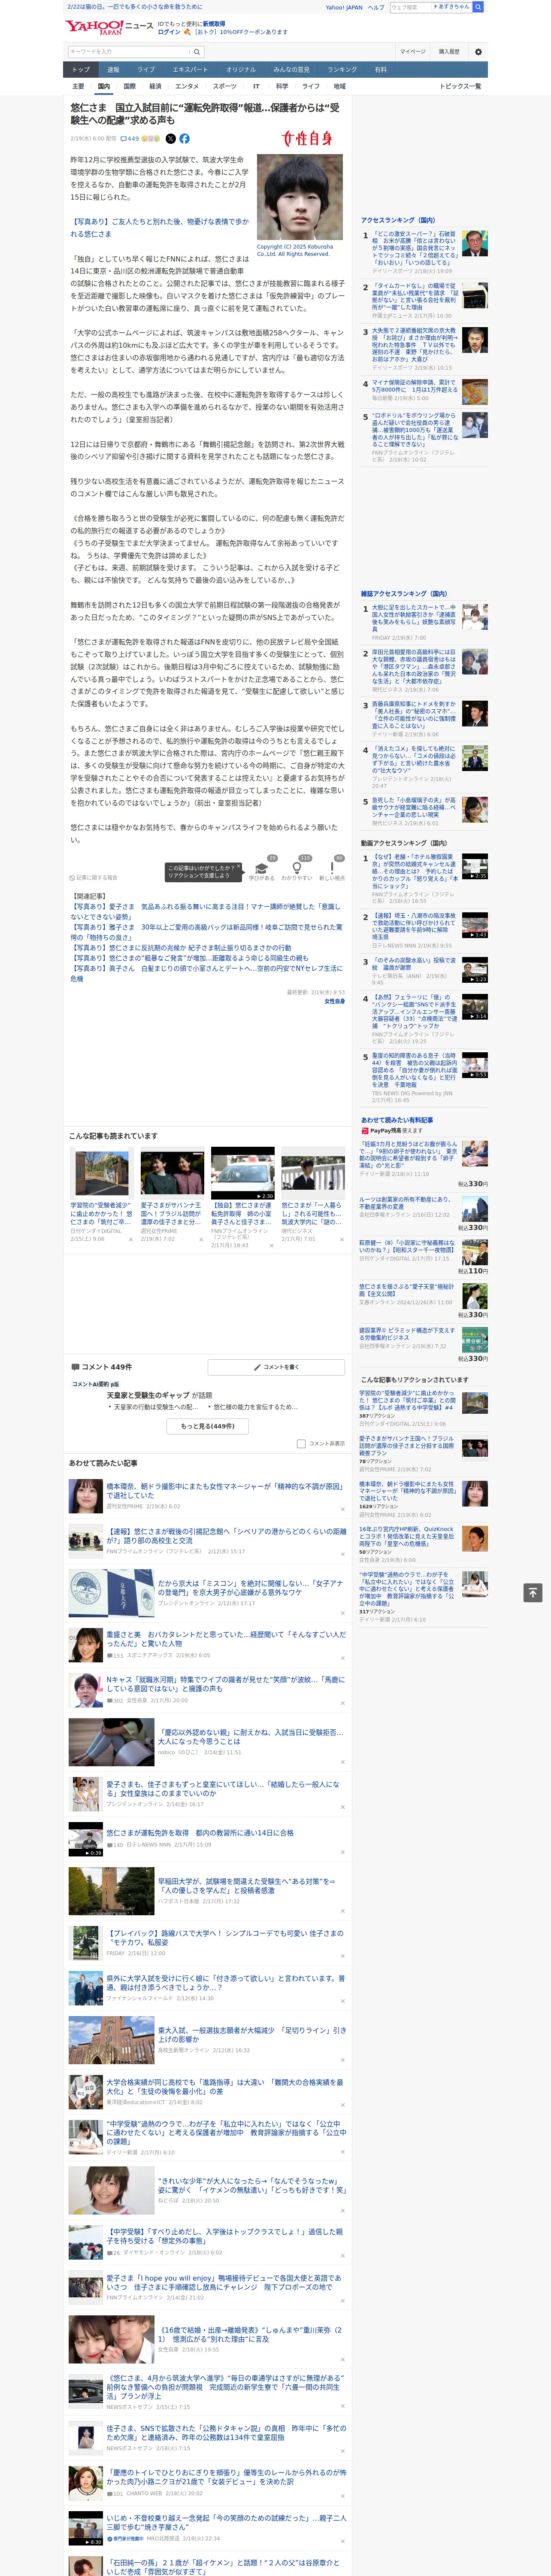Open the 速報 tab

(113, 69)
